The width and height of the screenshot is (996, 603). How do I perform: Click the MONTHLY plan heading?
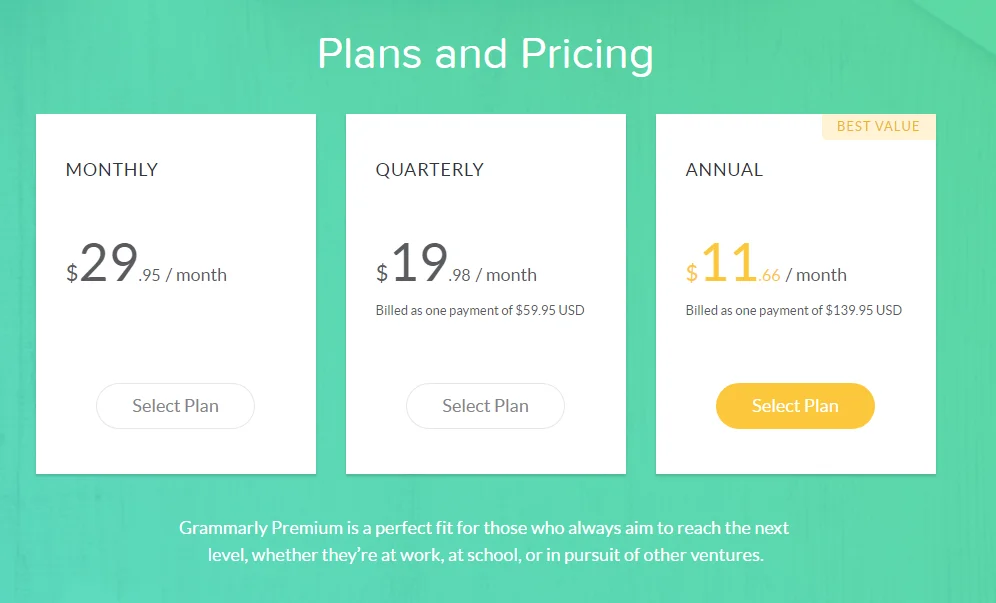tap(112, 170)
